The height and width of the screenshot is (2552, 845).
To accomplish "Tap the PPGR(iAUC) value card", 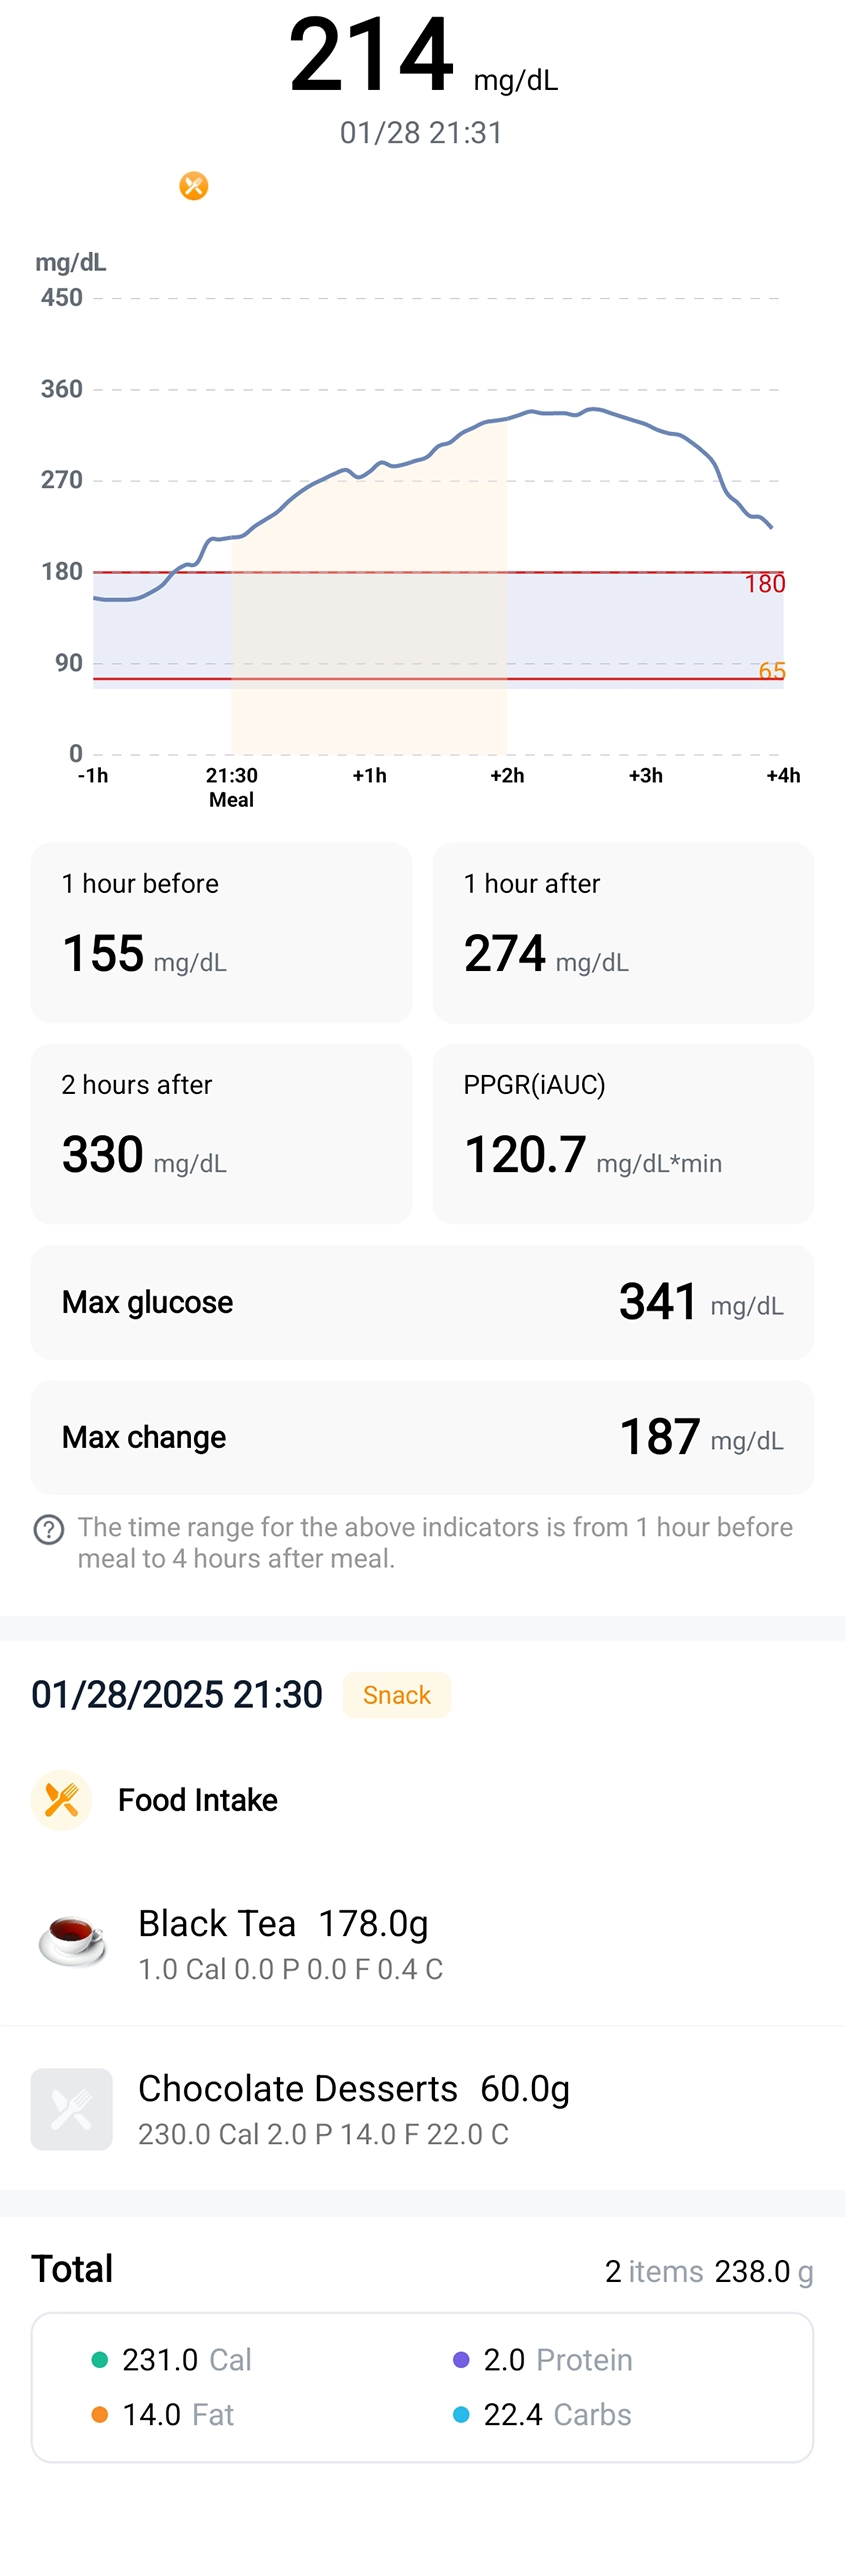I will coord(623,1133).
